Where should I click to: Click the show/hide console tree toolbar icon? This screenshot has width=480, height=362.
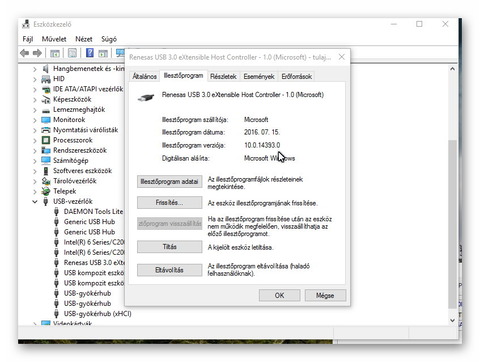point(55,53)
